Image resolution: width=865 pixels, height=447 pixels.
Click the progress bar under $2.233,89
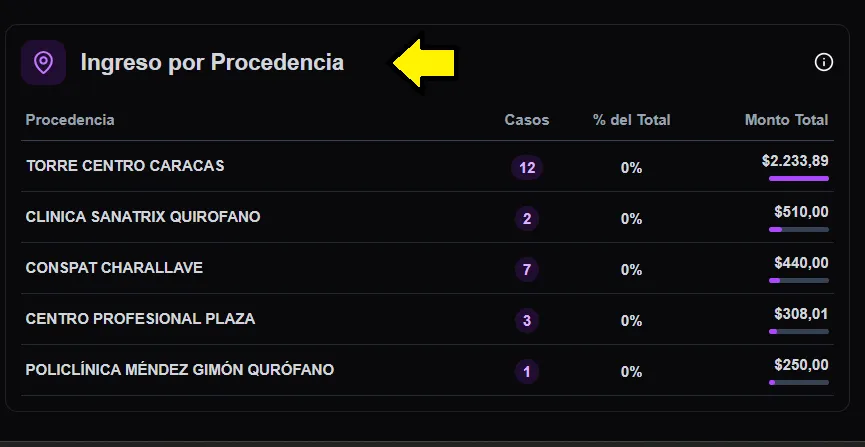pos(798,179)
